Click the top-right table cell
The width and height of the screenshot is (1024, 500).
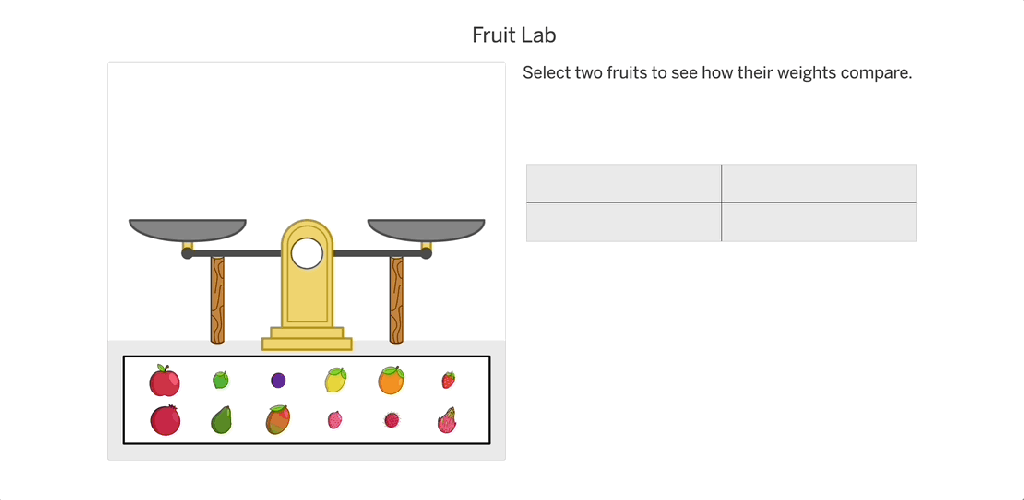click(x=819, y=183)
